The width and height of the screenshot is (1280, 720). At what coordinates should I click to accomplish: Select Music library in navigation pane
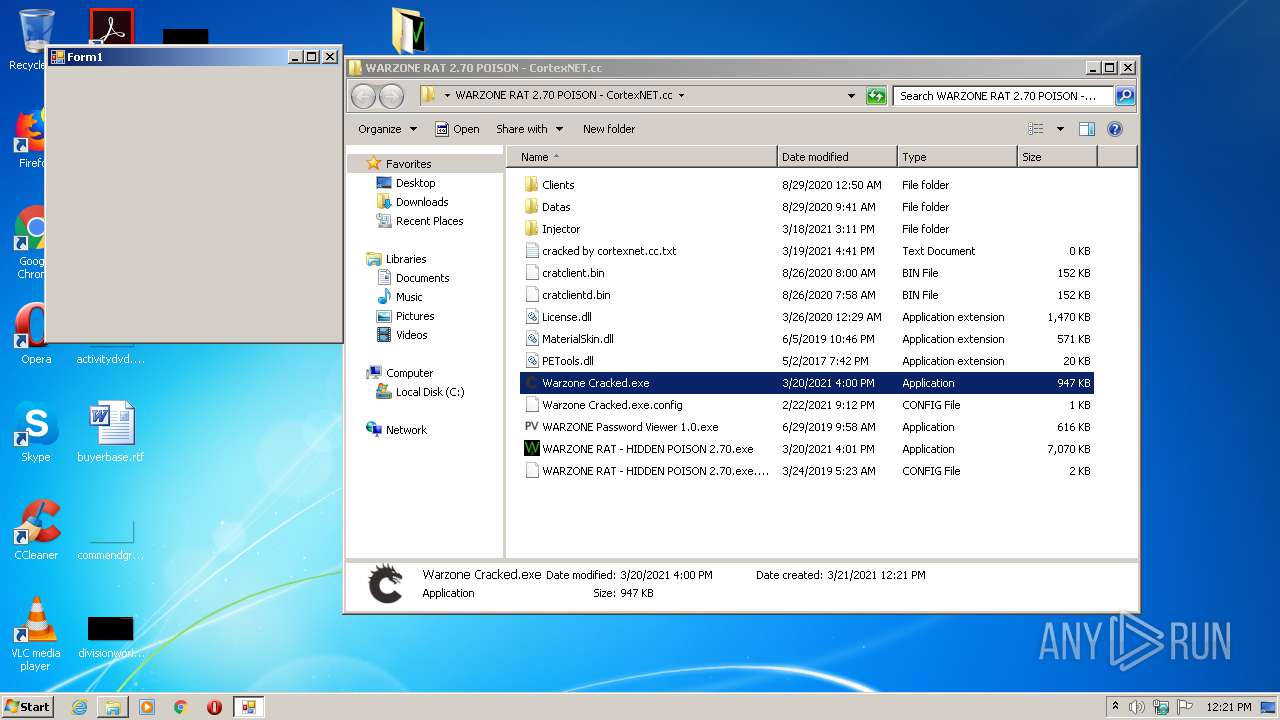click(408, 297)
